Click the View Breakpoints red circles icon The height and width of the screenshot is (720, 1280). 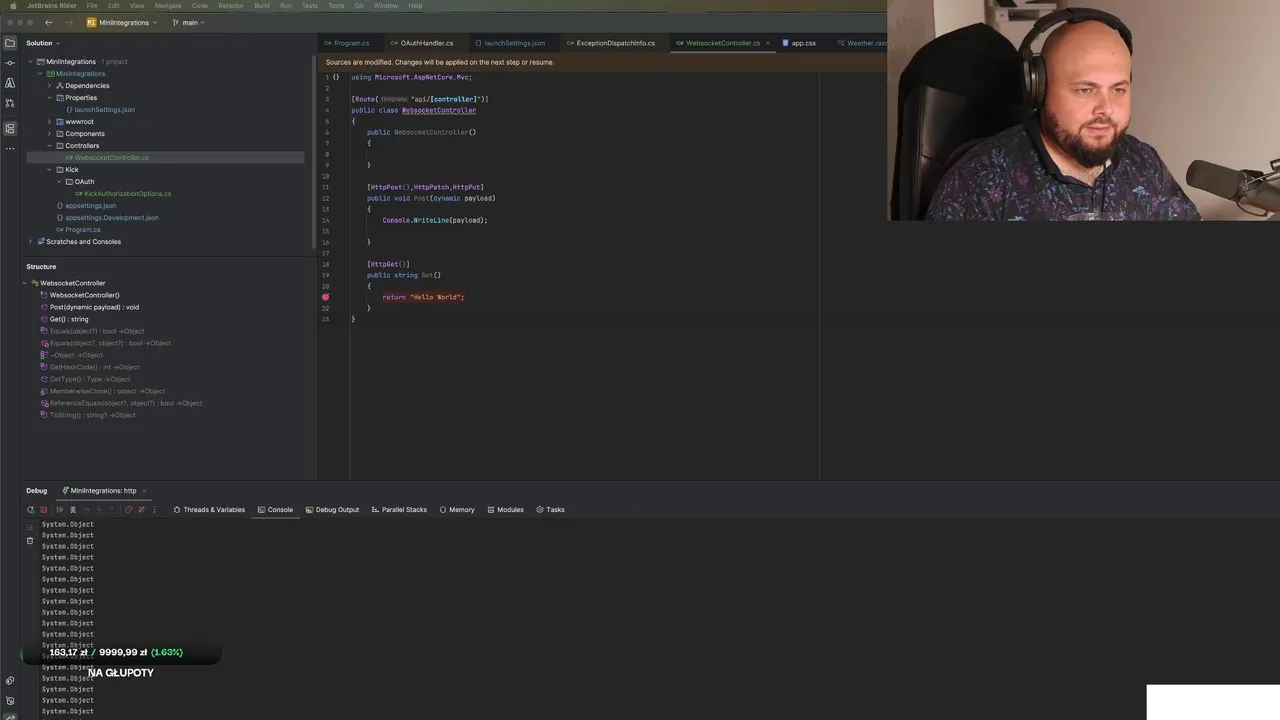128,510
